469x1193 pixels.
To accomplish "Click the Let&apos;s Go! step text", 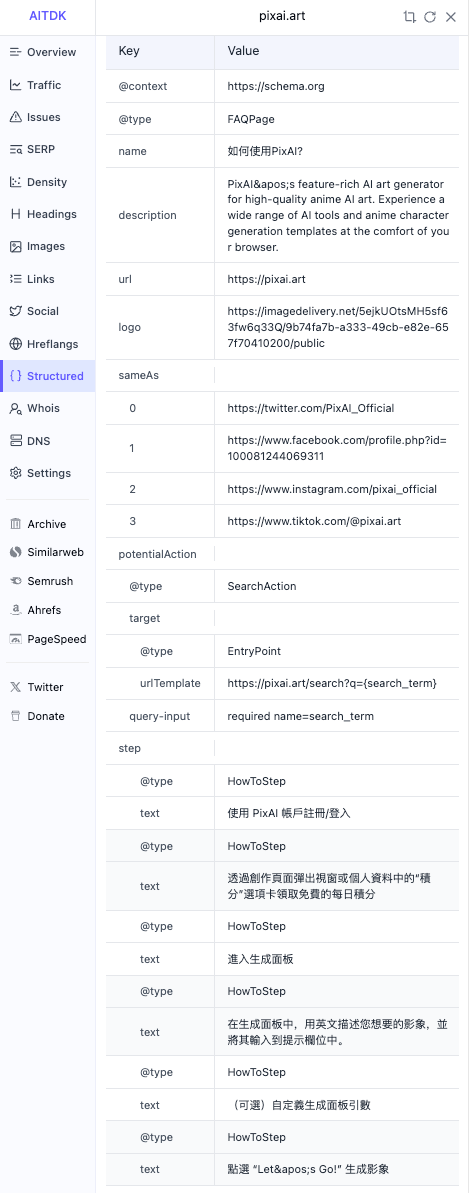I will (x=308, y=1169).
